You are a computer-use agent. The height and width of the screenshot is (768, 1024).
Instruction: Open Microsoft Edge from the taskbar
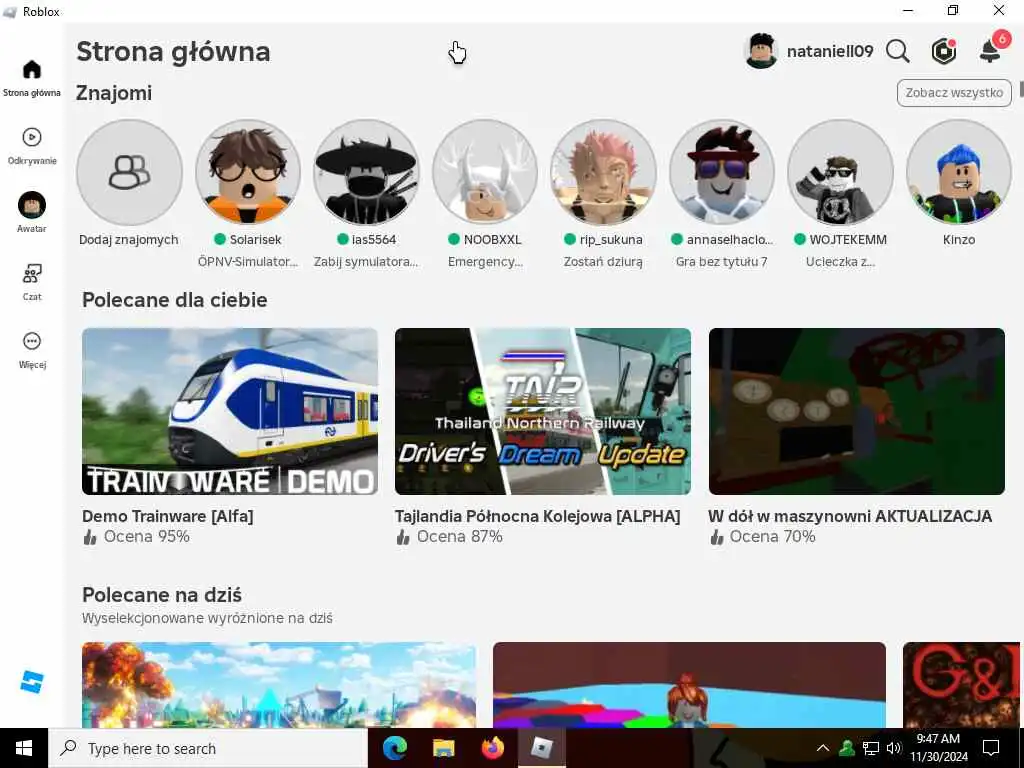(394, 748)
